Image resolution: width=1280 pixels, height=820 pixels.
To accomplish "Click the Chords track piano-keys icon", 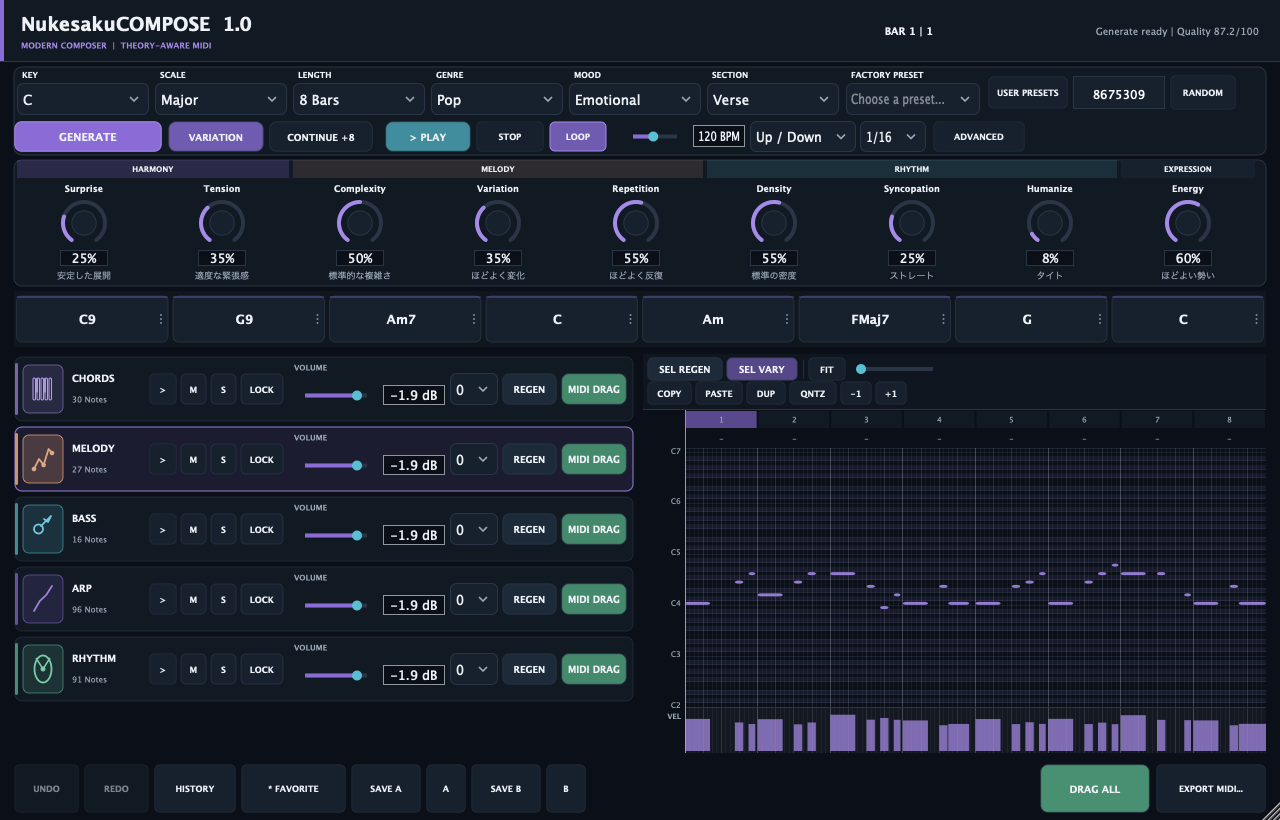I will [x=43, y=389].
